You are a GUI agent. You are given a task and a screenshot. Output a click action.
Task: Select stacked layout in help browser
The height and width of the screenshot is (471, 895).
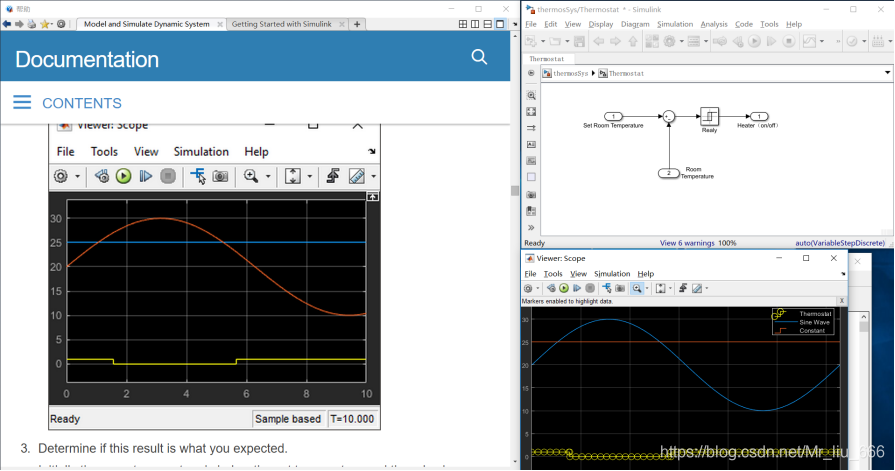[x=487, y=24]
